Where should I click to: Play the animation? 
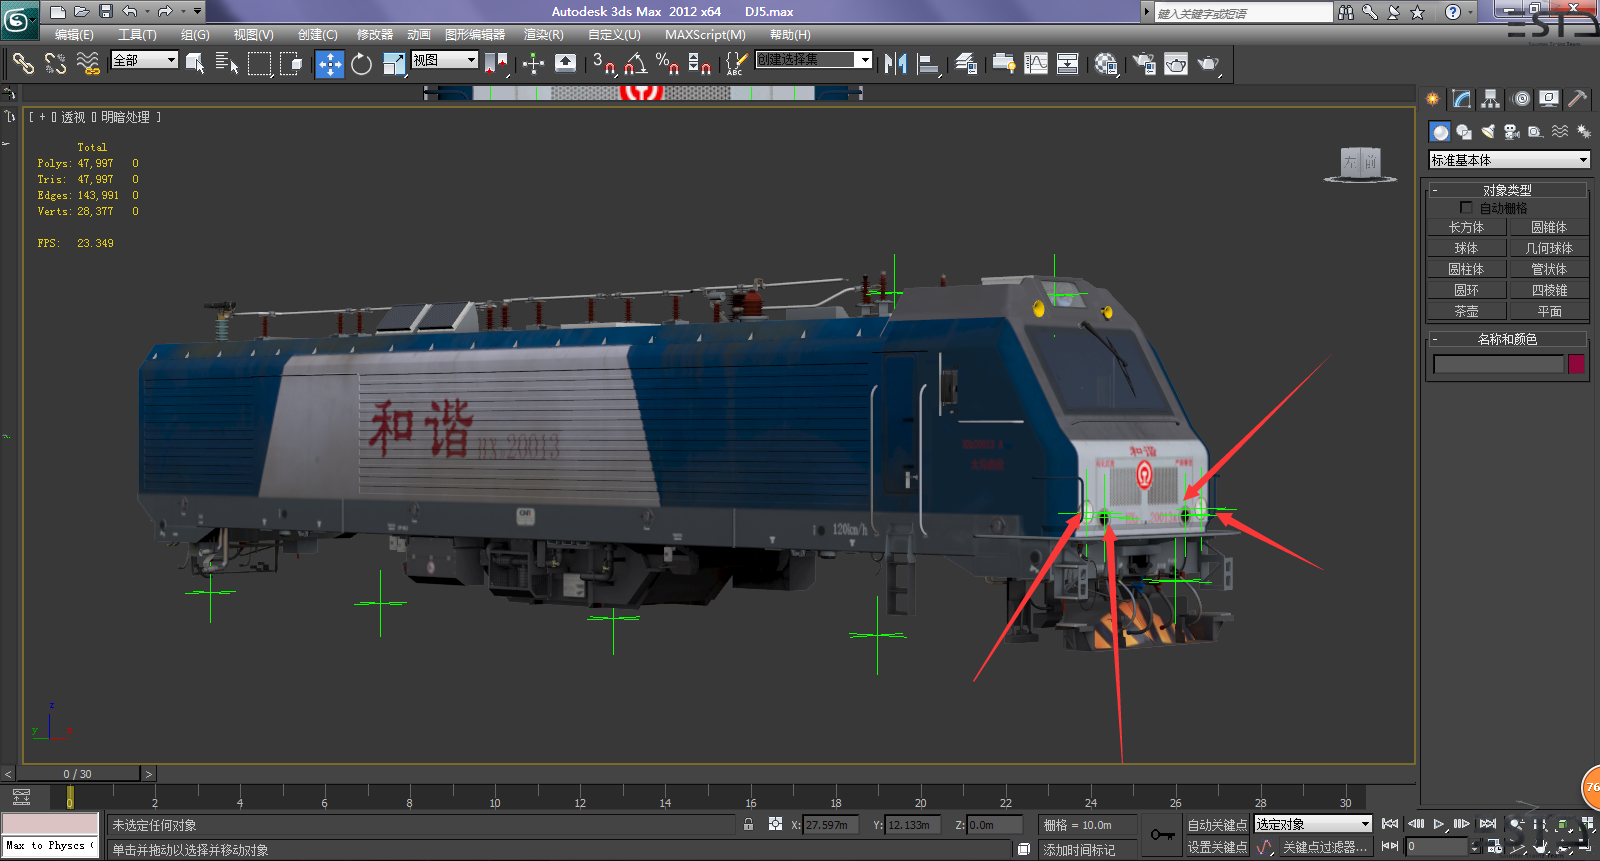[1438, 824]
